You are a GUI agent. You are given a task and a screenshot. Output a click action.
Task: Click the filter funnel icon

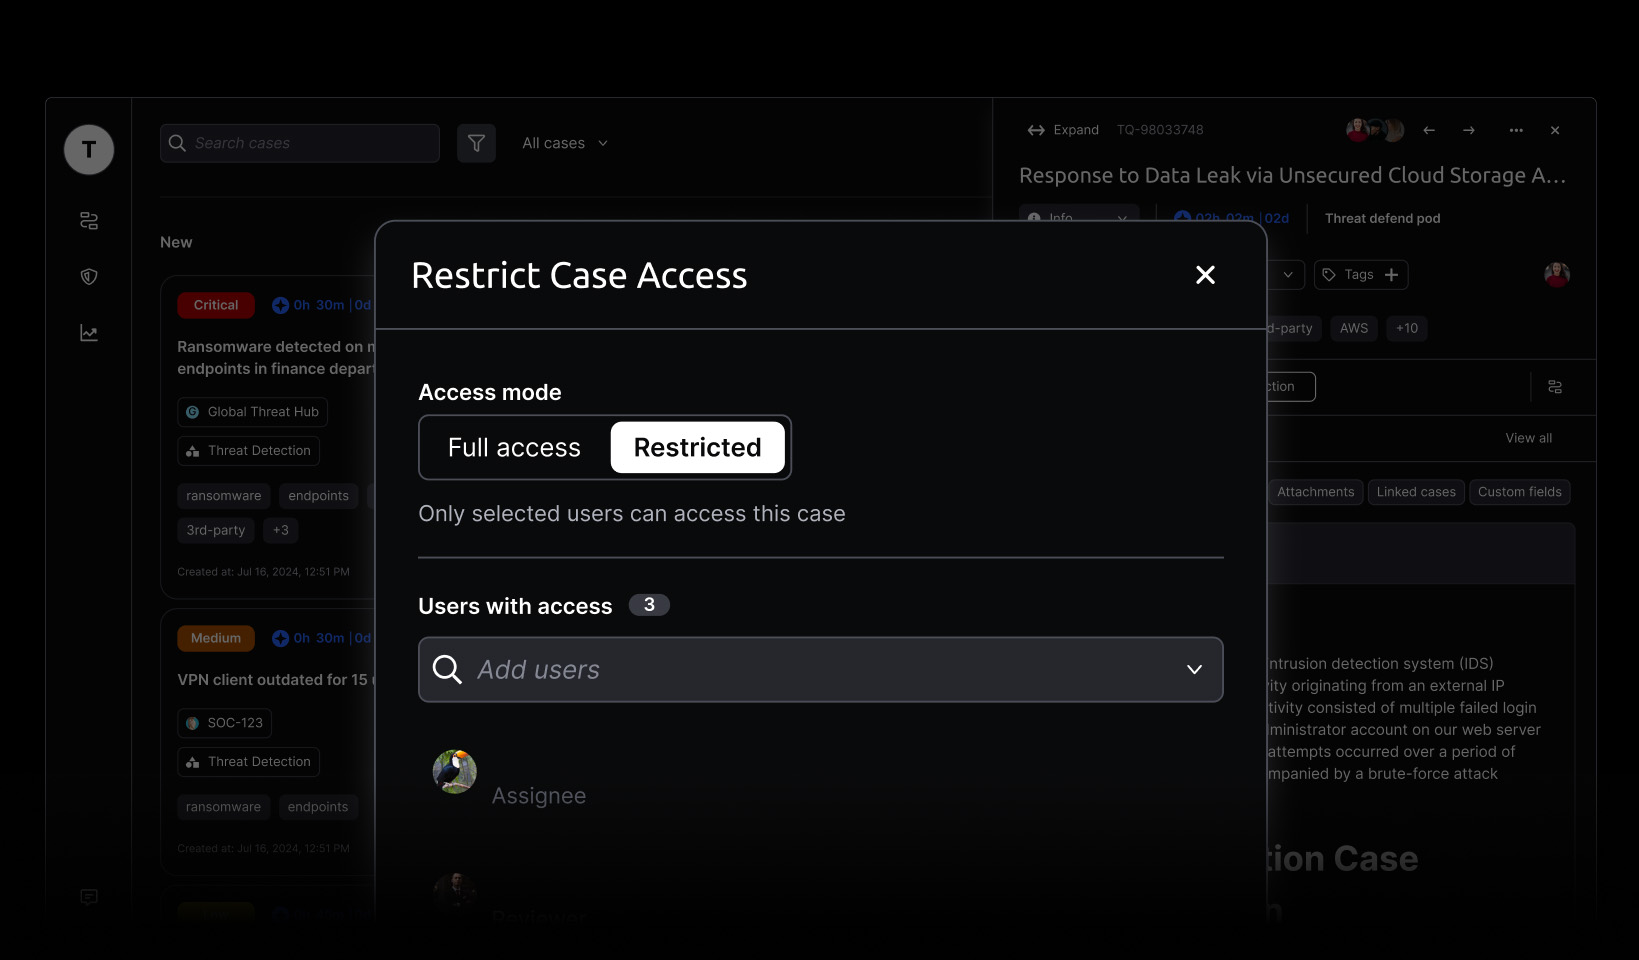click(x=476, y=143)
